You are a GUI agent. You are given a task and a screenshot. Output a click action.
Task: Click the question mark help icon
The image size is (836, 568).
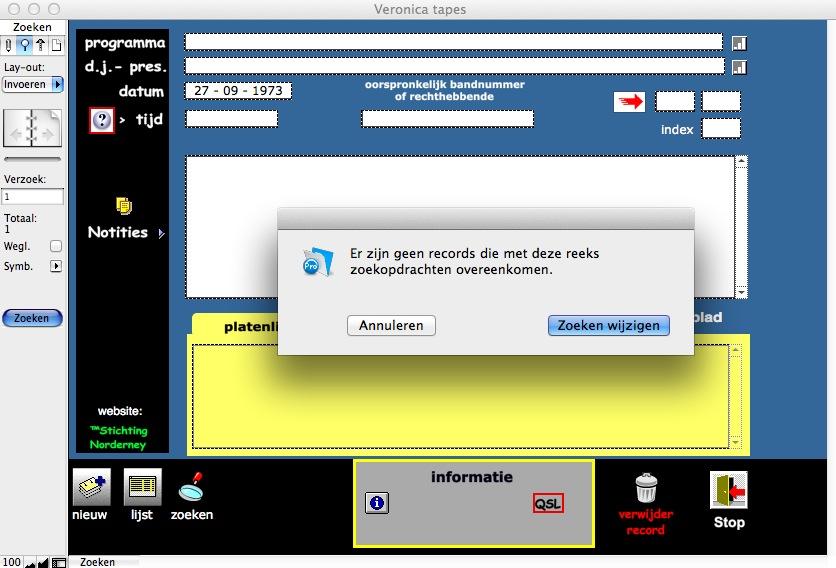102,121
